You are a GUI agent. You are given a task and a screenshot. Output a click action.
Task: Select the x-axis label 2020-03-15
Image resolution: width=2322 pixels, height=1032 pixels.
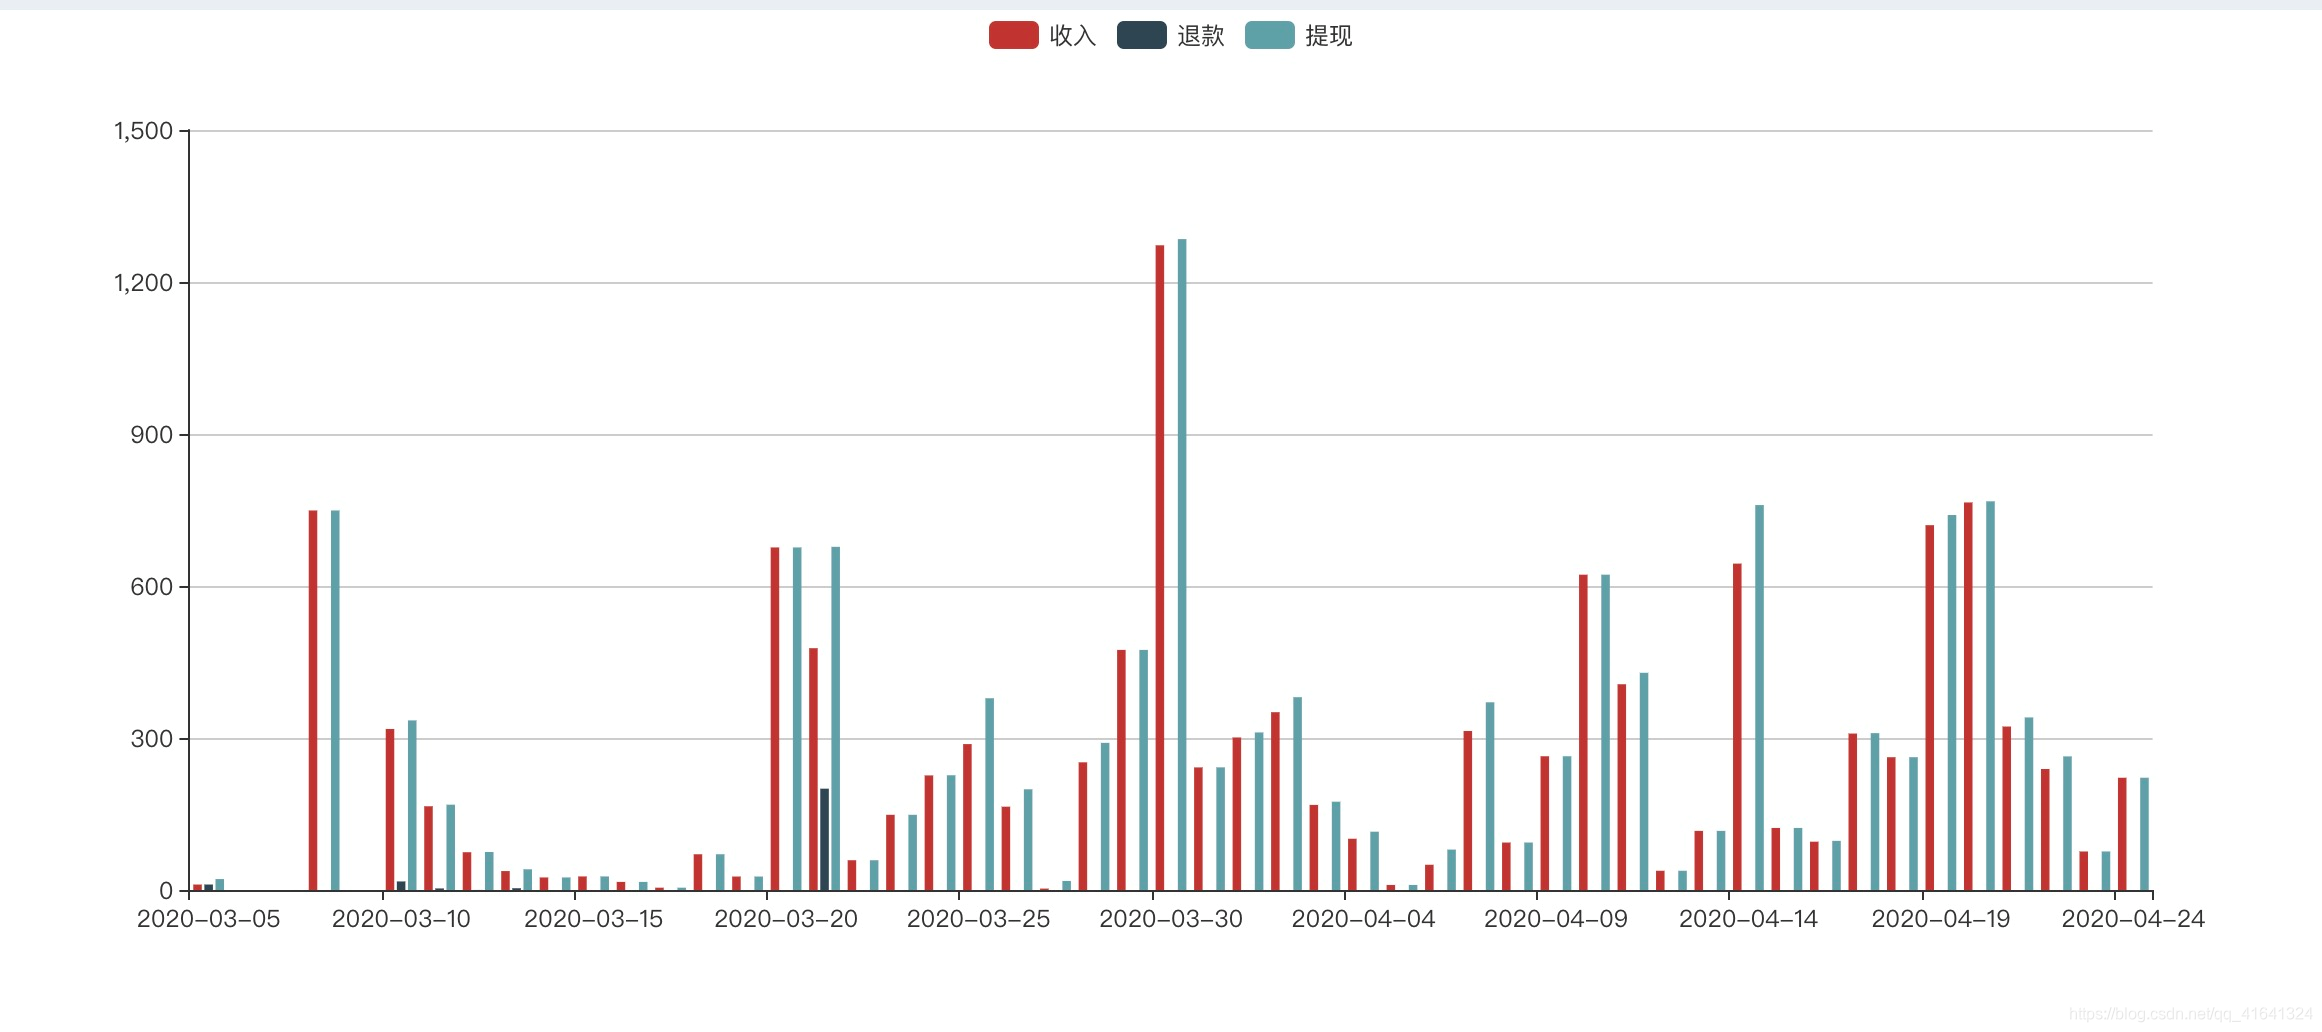(594, 919)
